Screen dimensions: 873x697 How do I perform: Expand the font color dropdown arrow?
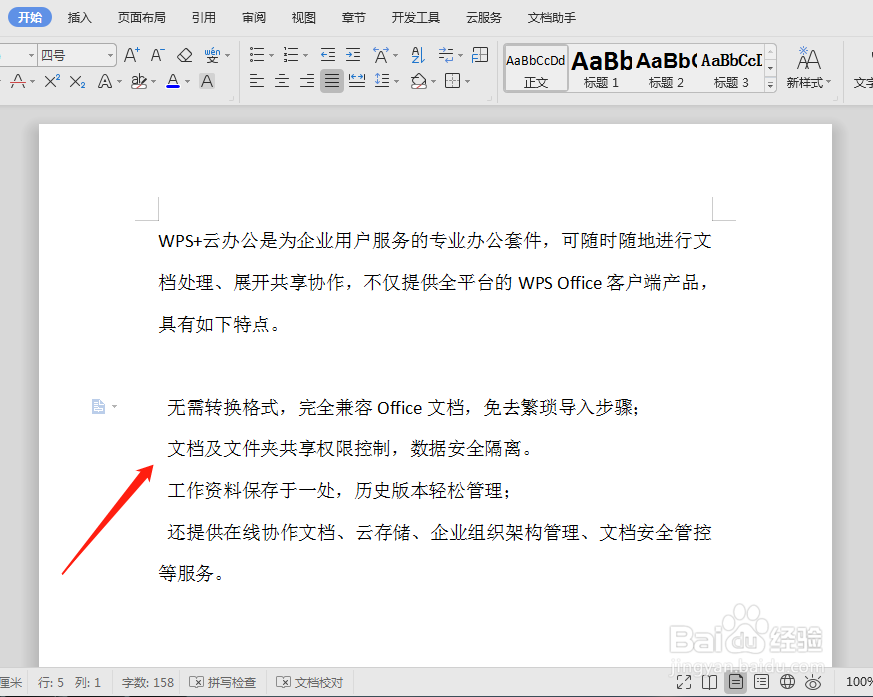click(x=187, y=82)
